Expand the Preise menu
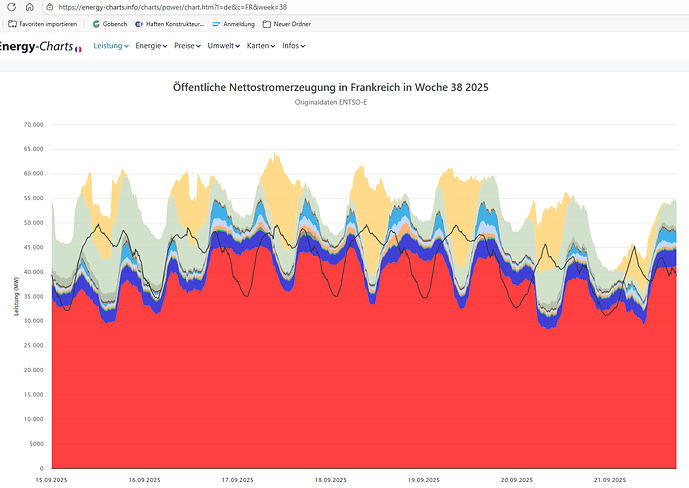This screenshot has height=488, width=689. tap(187, 46)
